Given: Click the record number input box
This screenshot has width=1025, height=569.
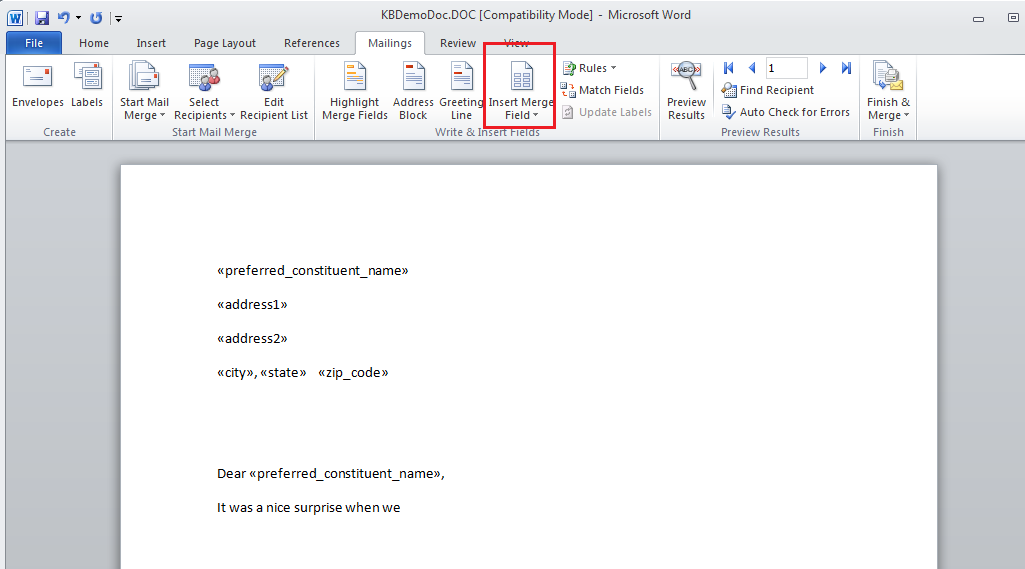Looking at the screenshot, I should pos(786,68).
